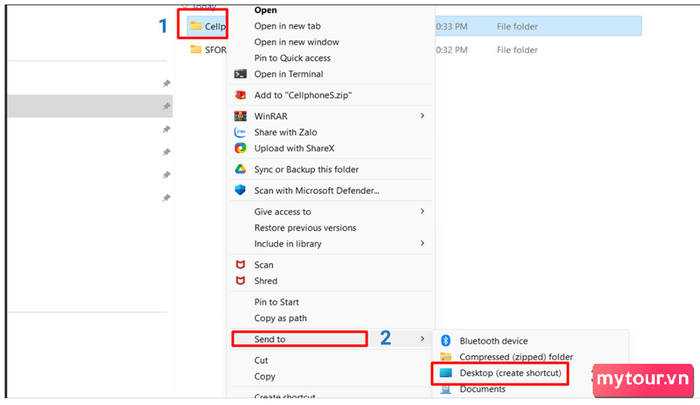
Task: Select Upload with ShareX
Action: (294, 149)
